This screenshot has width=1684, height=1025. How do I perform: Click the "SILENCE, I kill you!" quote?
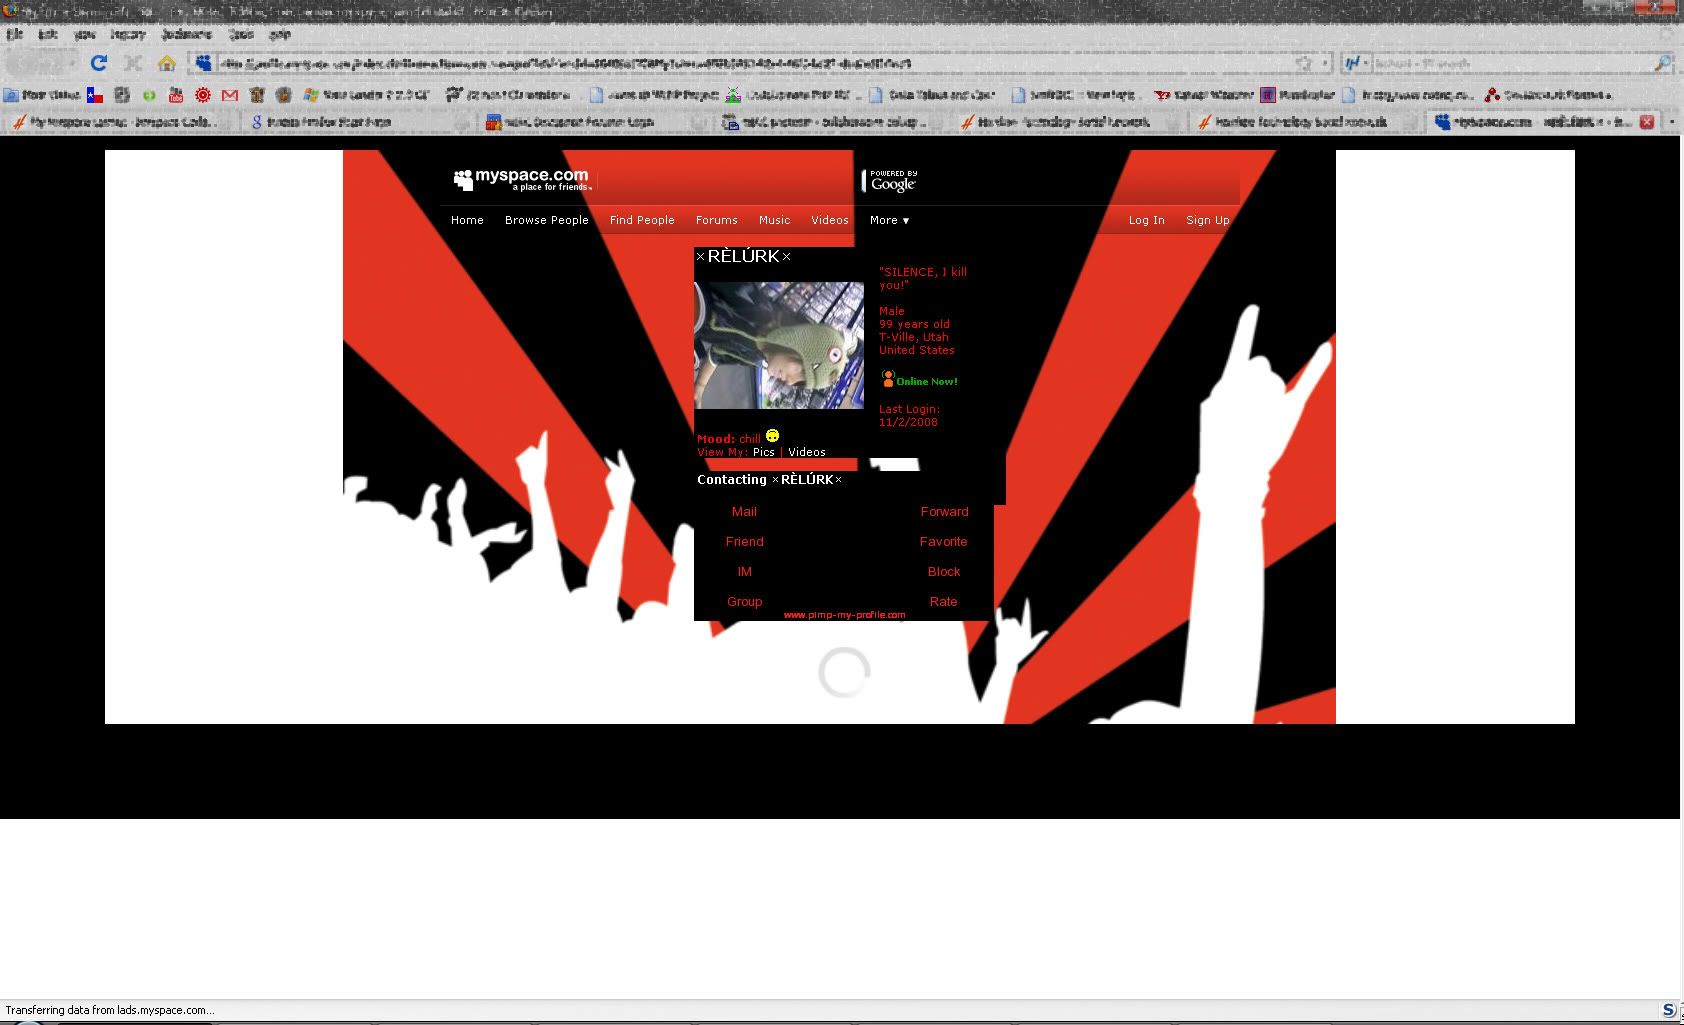pos(923,278)
